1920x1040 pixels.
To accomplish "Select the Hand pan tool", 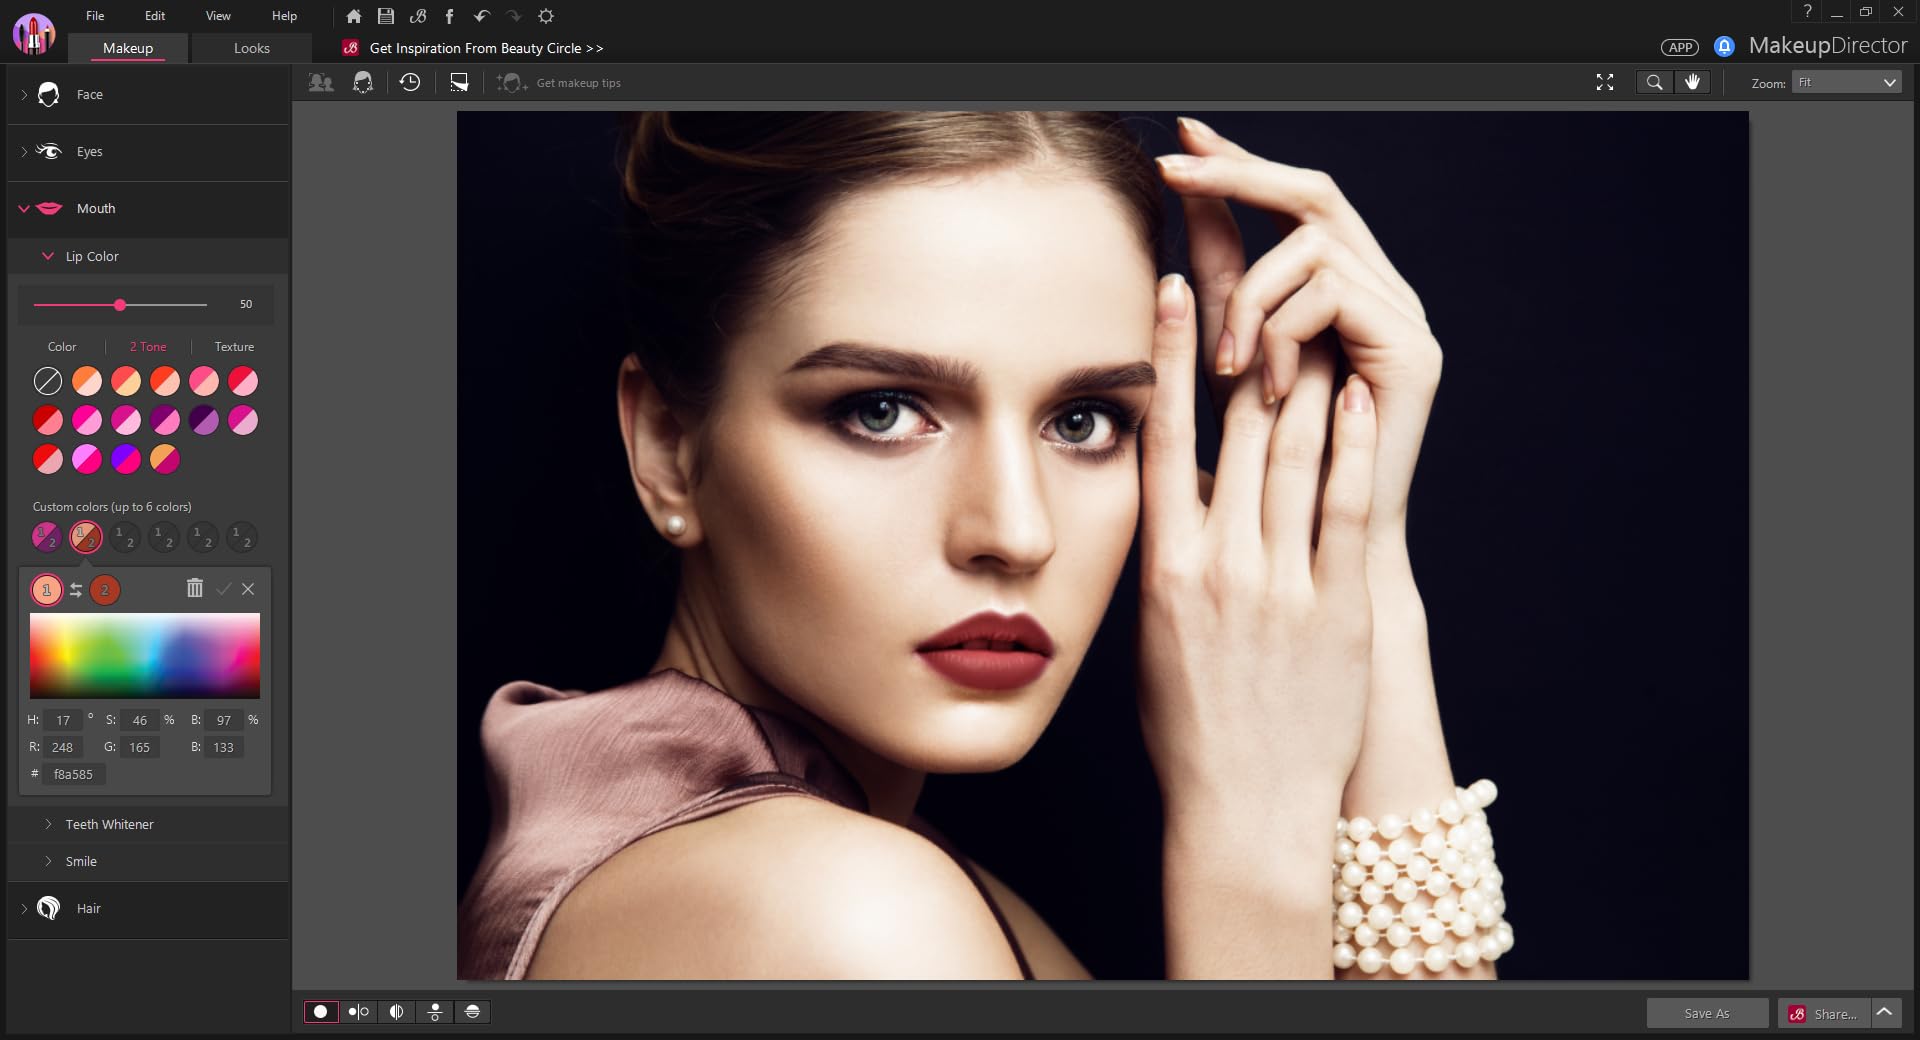I will [1692, 83].
